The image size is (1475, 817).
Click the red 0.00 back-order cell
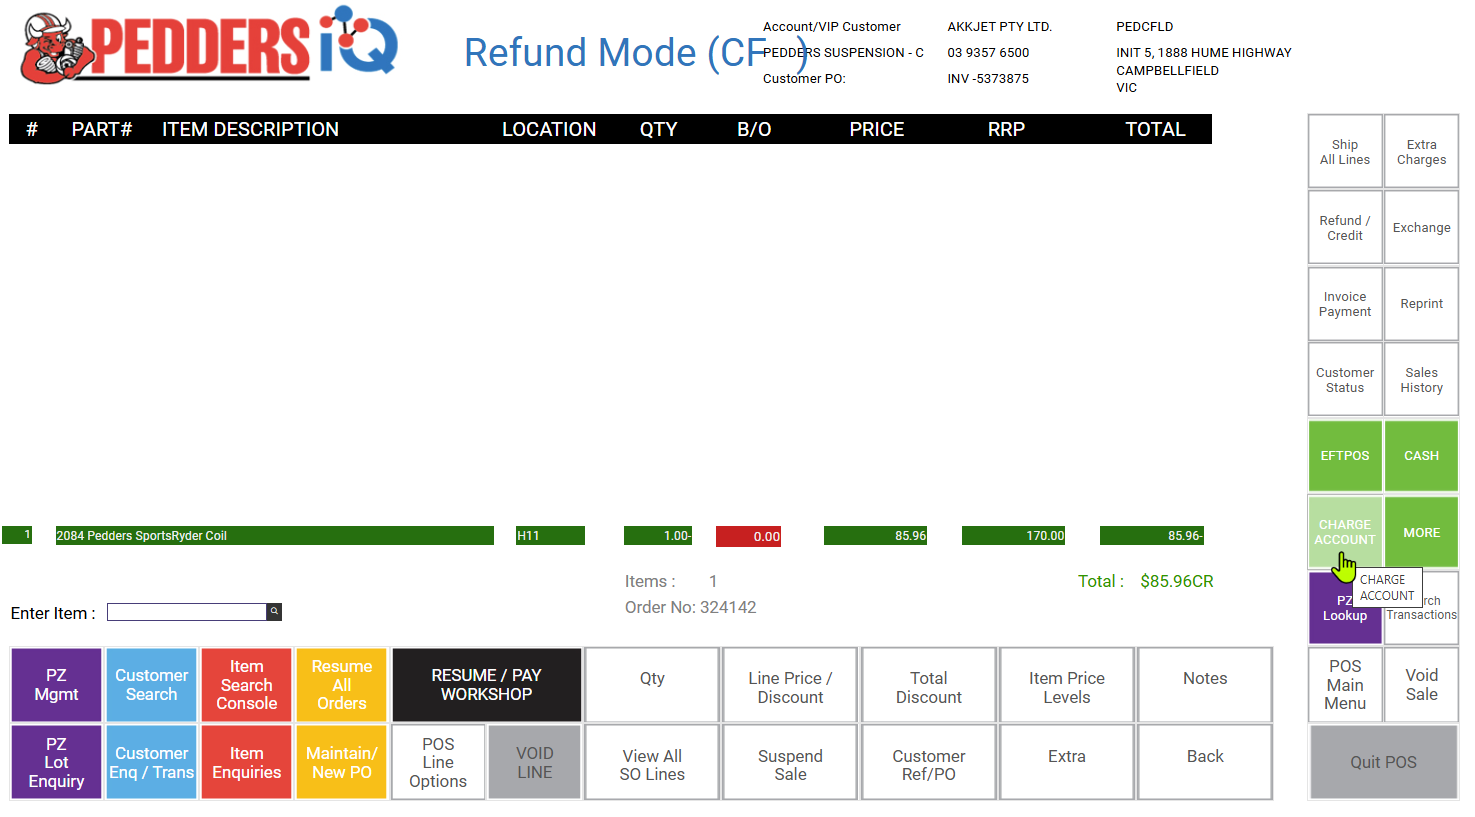click(748, 536)
